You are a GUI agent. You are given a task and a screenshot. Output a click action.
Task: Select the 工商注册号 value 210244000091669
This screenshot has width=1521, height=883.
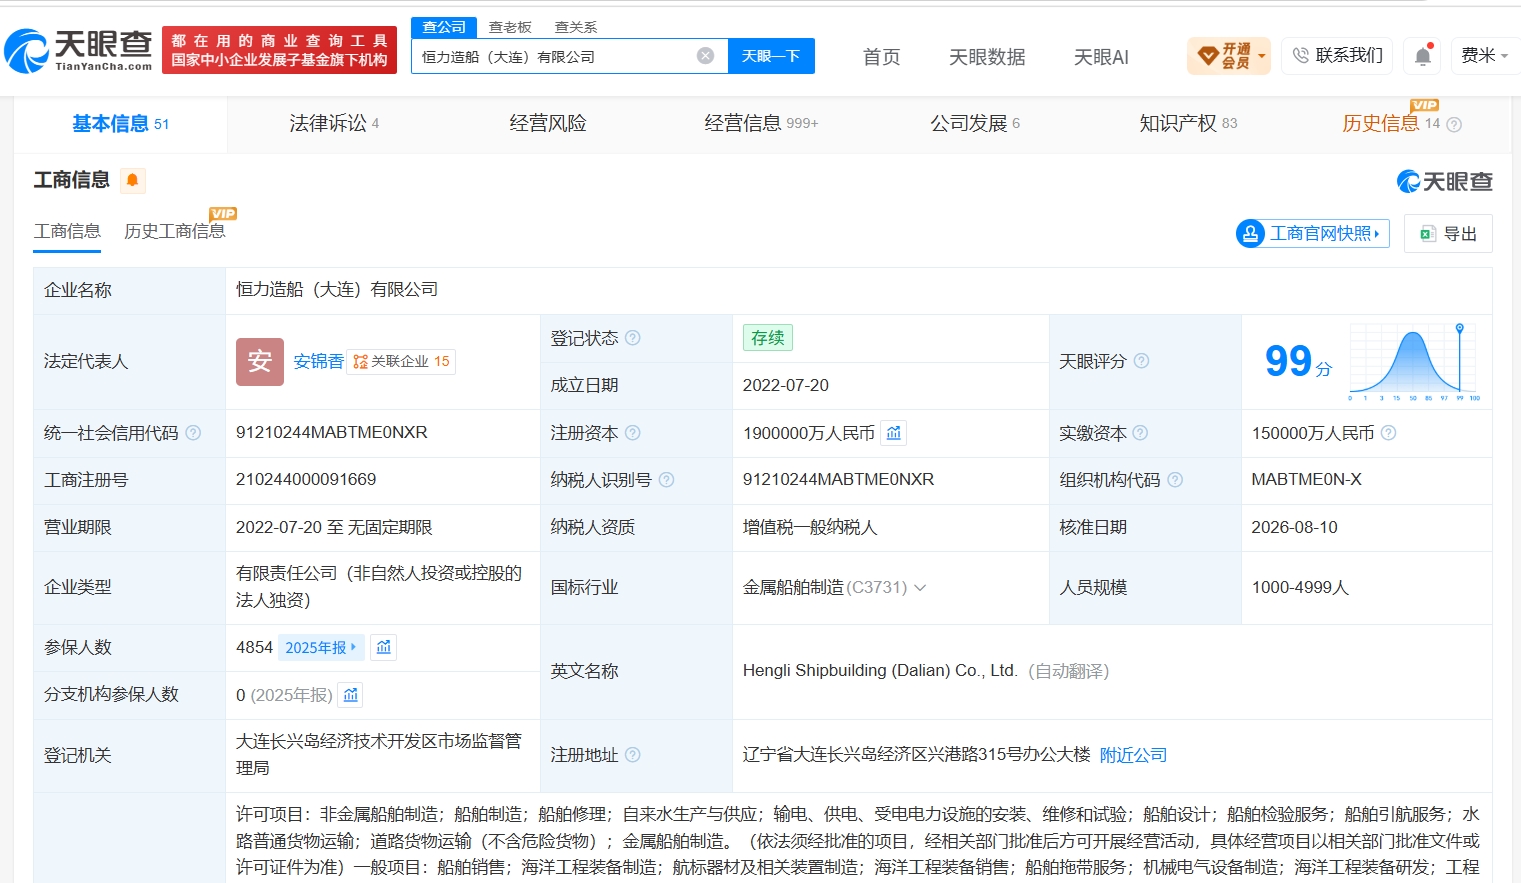click(x=306, y=480)
